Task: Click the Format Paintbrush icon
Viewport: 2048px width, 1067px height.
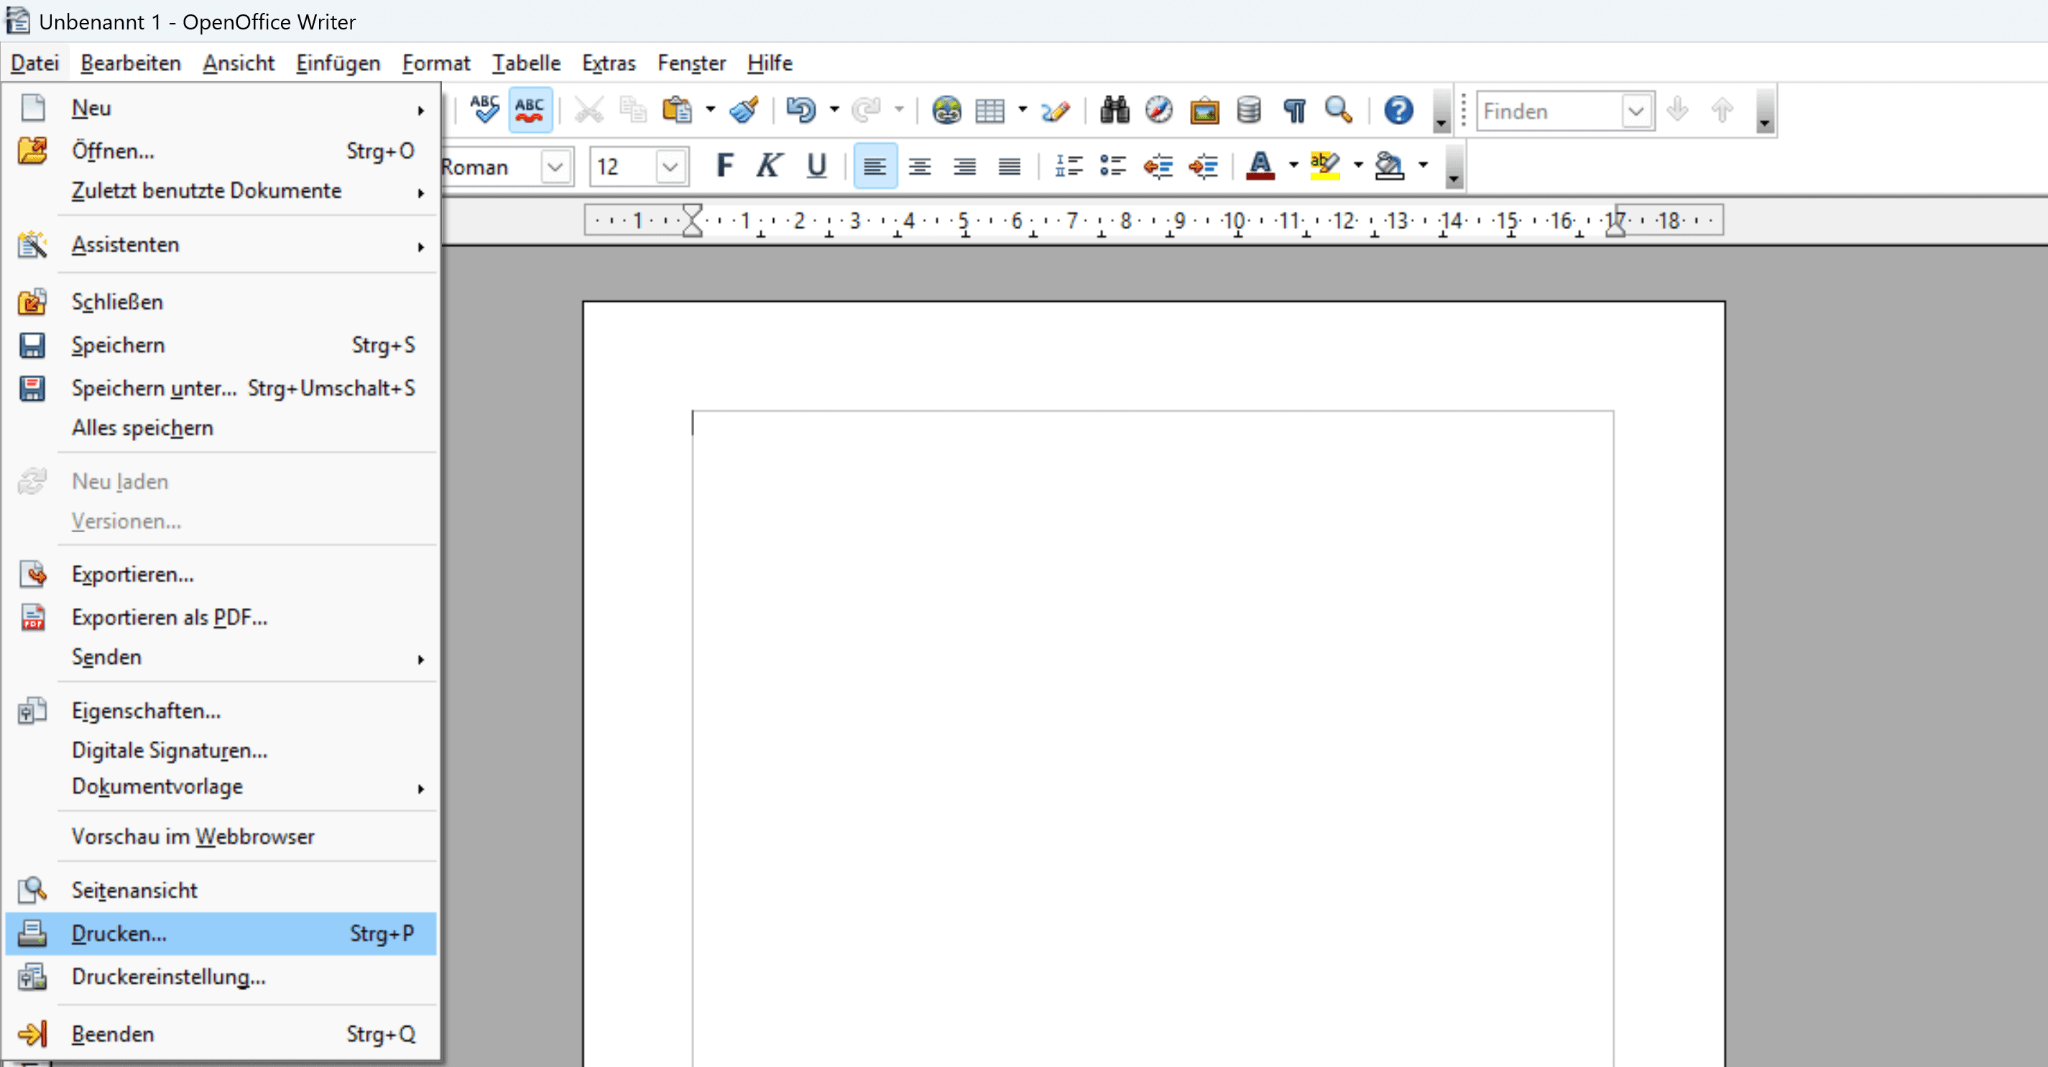Action: pos(744,110)
